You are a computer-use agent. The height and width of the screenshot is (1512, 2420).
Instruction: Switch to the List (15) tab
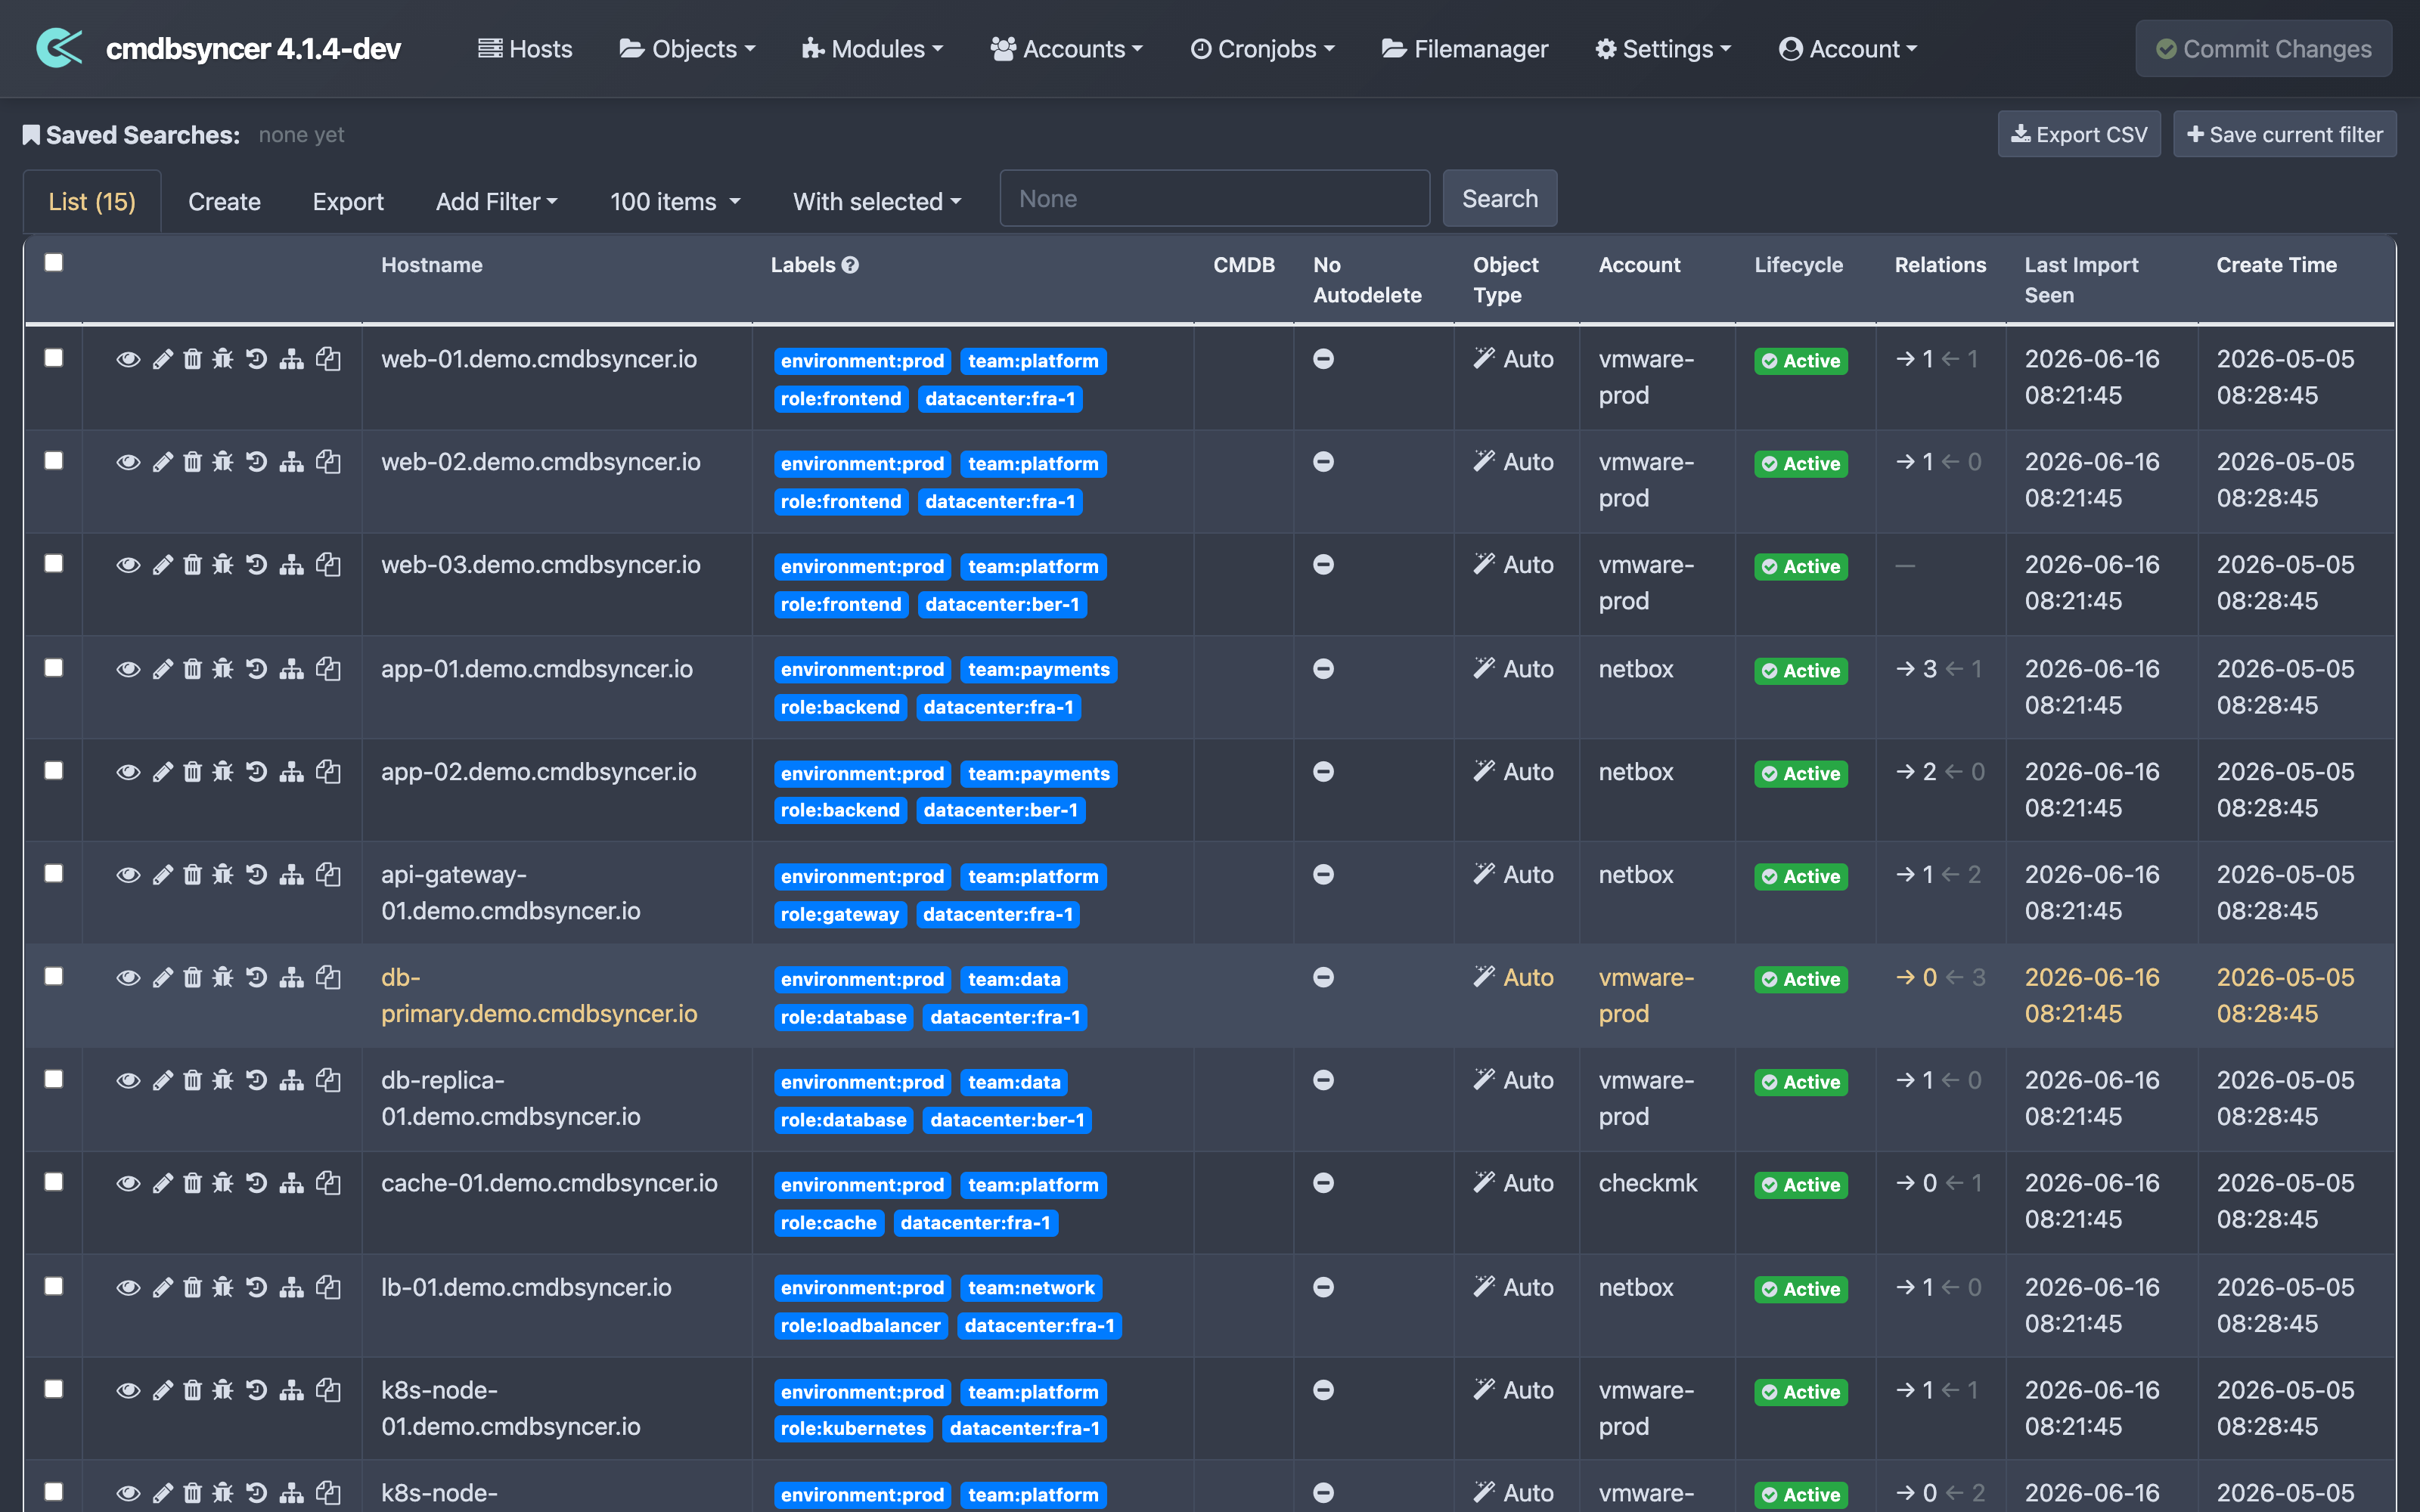[x=92, y=202]
